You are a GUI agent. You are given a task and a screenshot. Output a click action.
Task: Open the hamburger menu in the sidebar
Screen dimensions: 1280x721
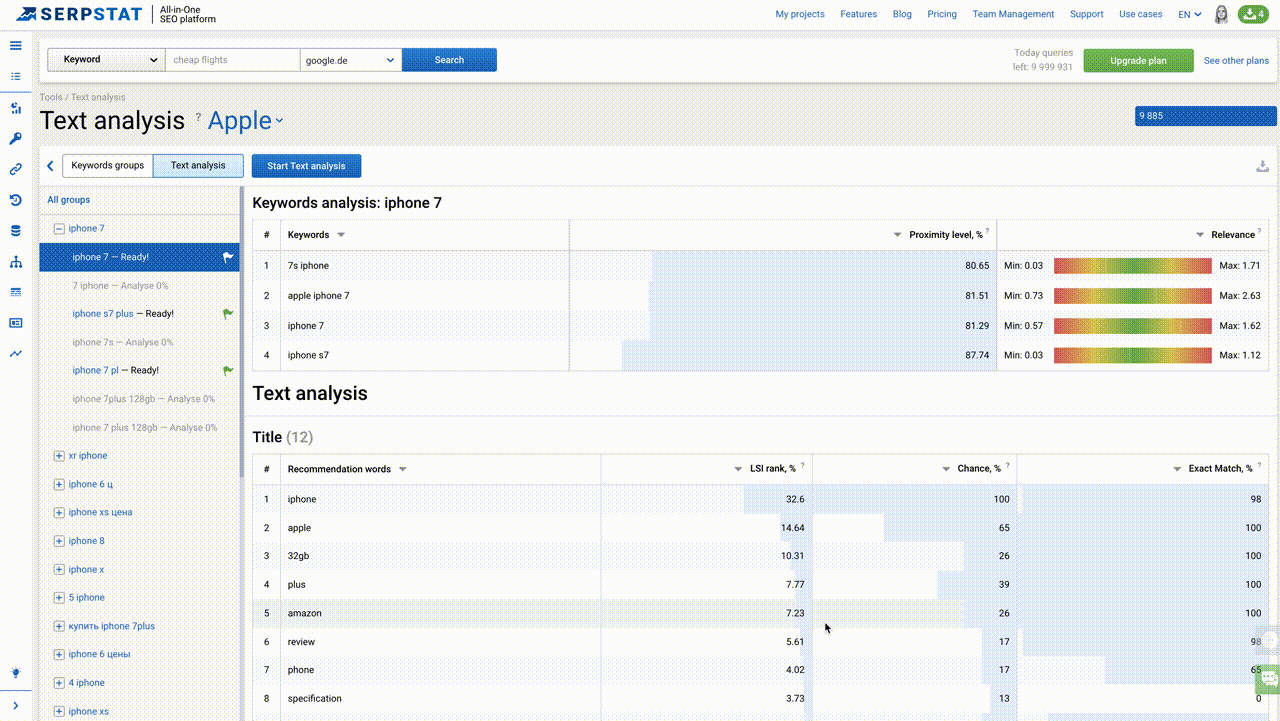[x=16, y=45]
